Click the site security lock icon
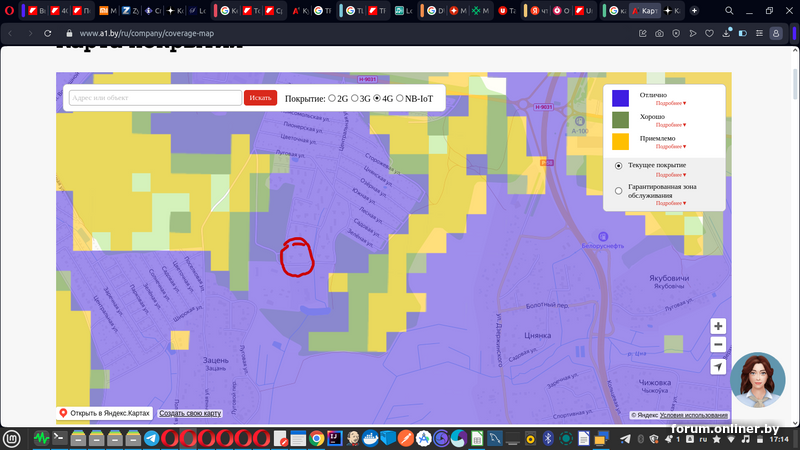Image resolution: width=800 pixels, height=450 pixels. 69,33
